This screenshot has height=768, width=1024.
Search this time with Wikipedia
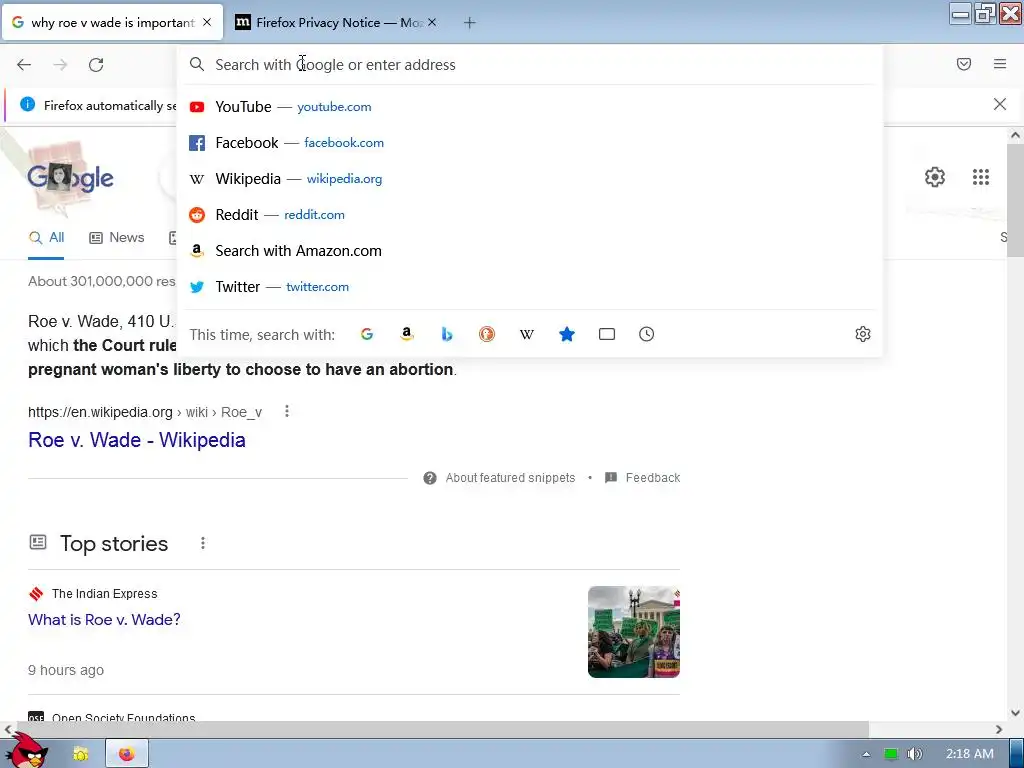point(526,334)
